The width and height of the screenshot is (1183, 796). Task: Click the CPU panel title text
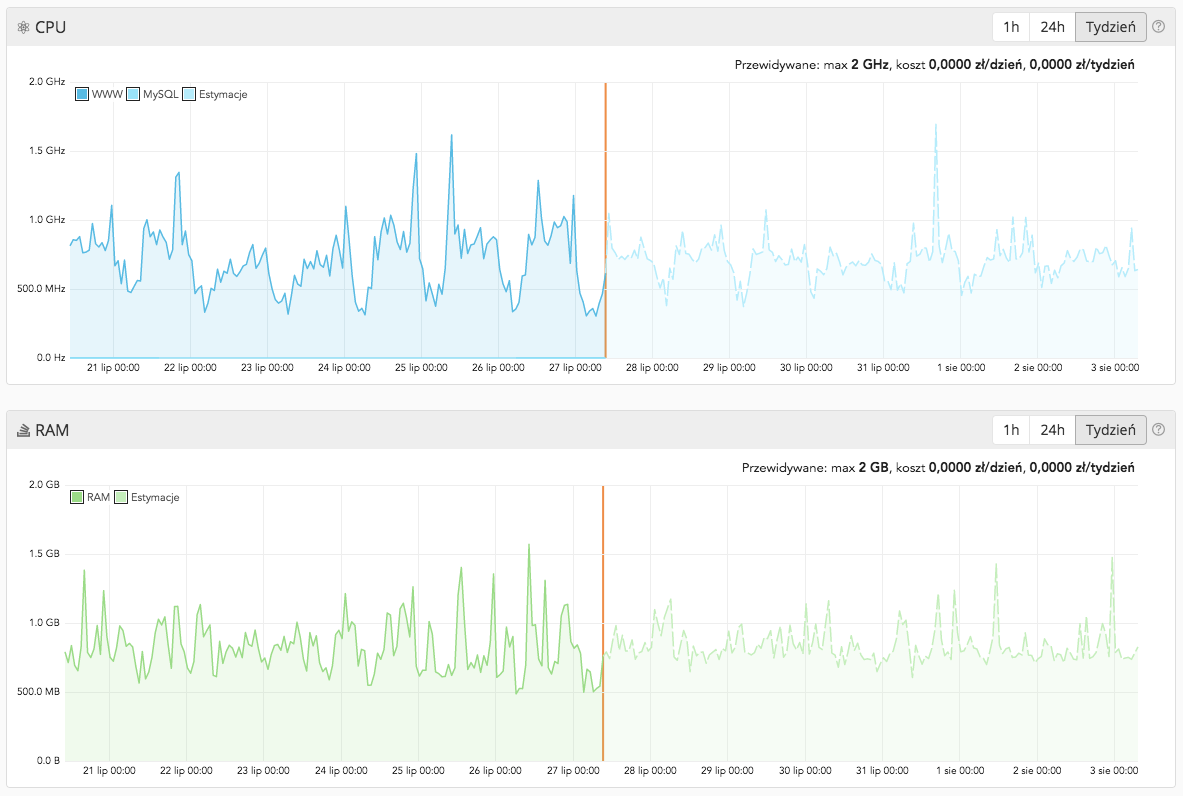pos(51,27)
